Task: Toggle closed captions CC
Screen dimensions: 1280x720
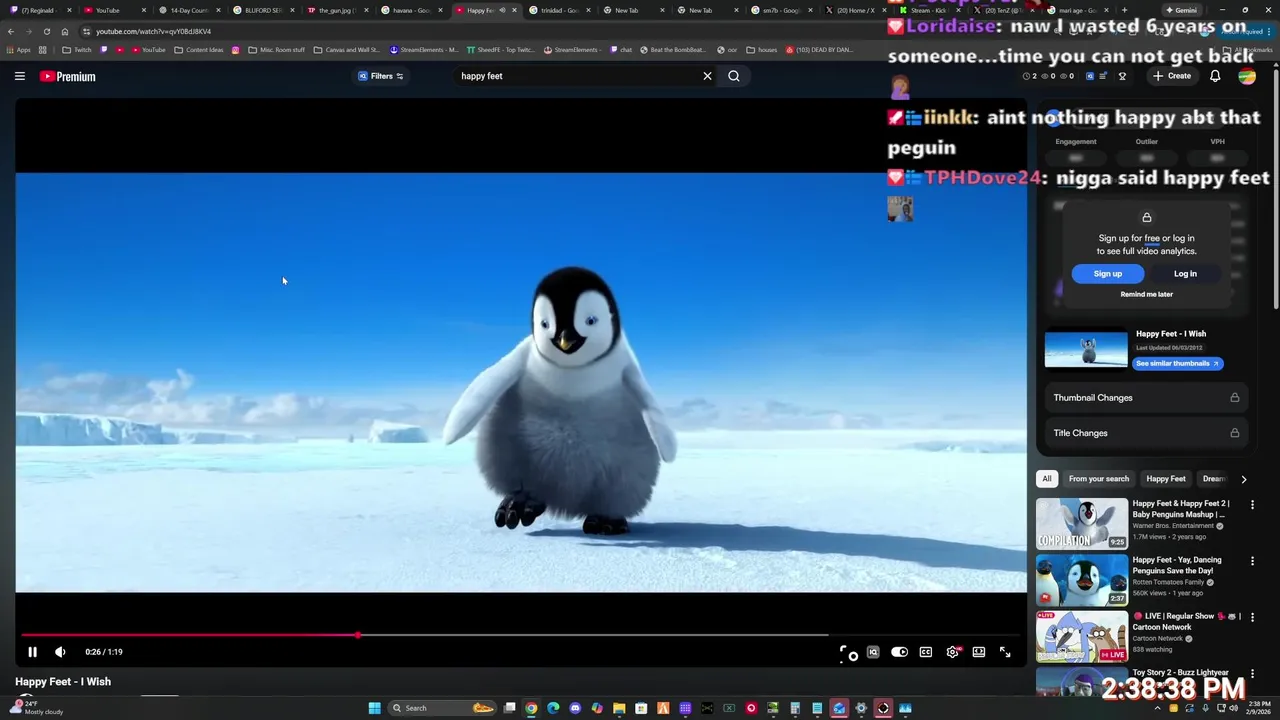Action: click(x=926, y=652)
